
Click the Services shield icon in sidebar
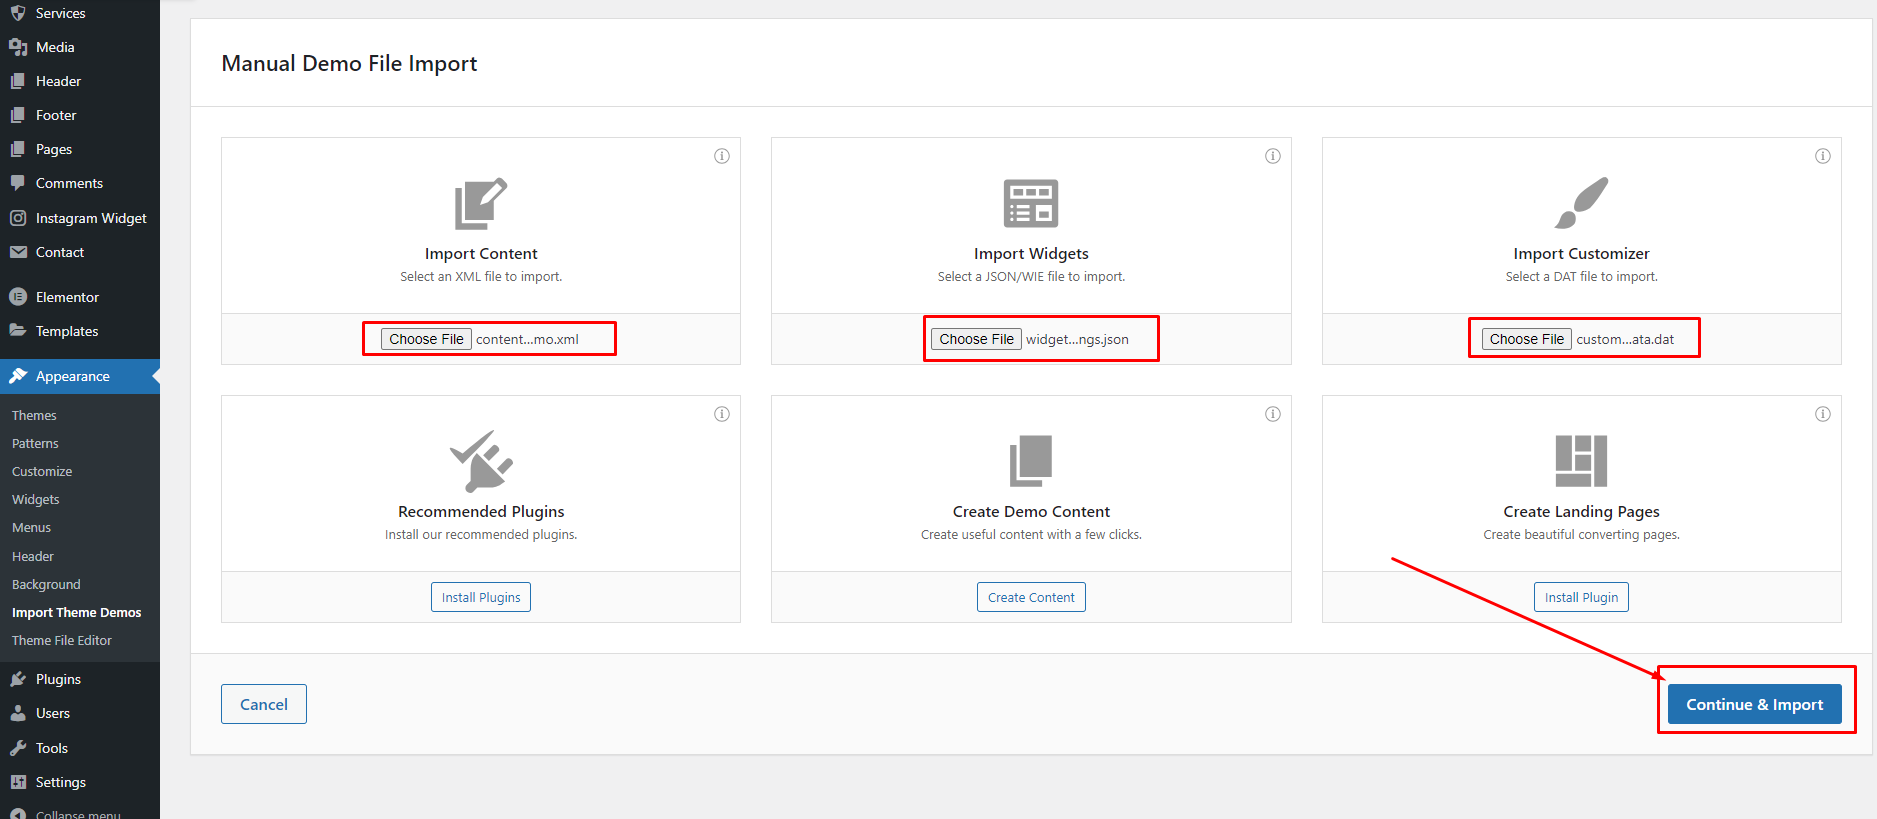pyautogui.click(x=18, y=13)
